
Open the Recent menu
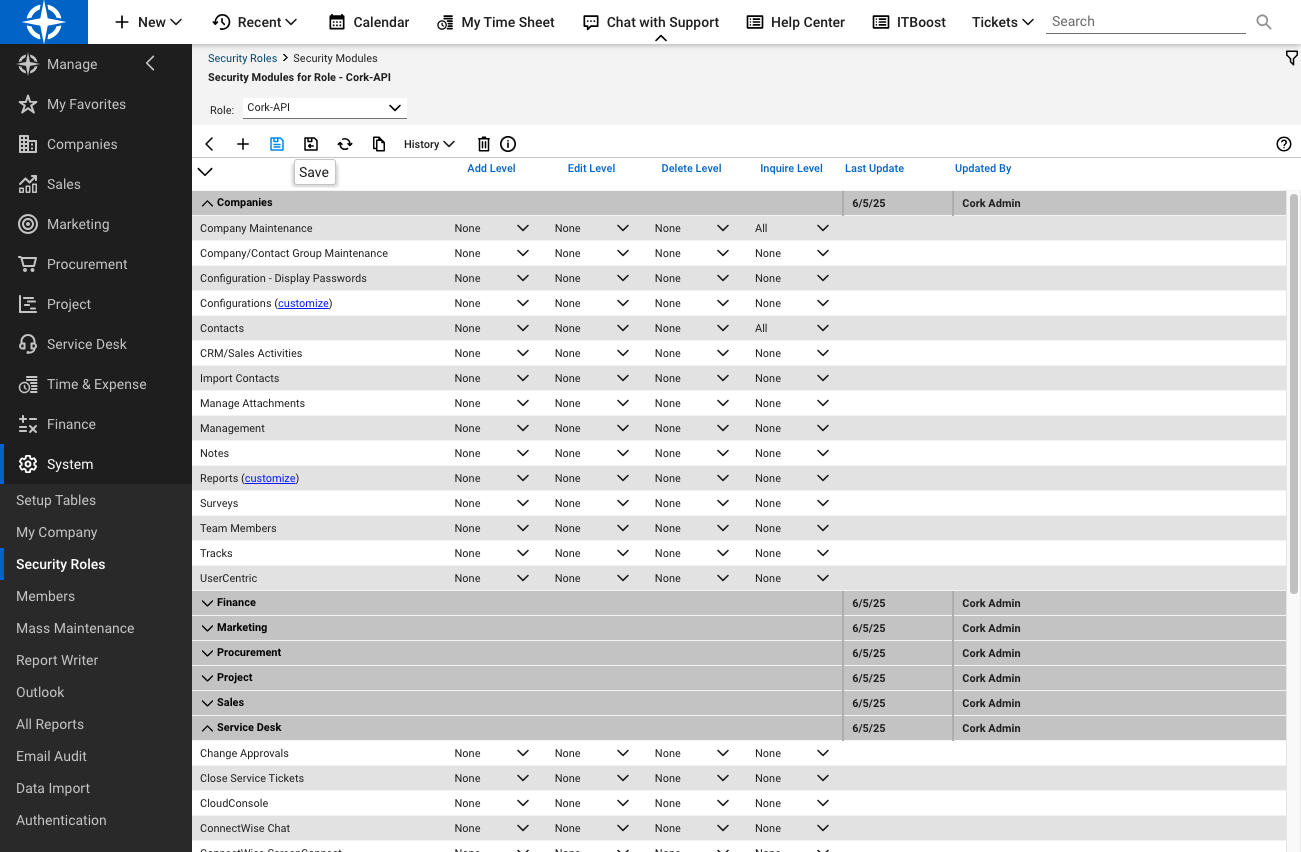(x=255, y=22)
